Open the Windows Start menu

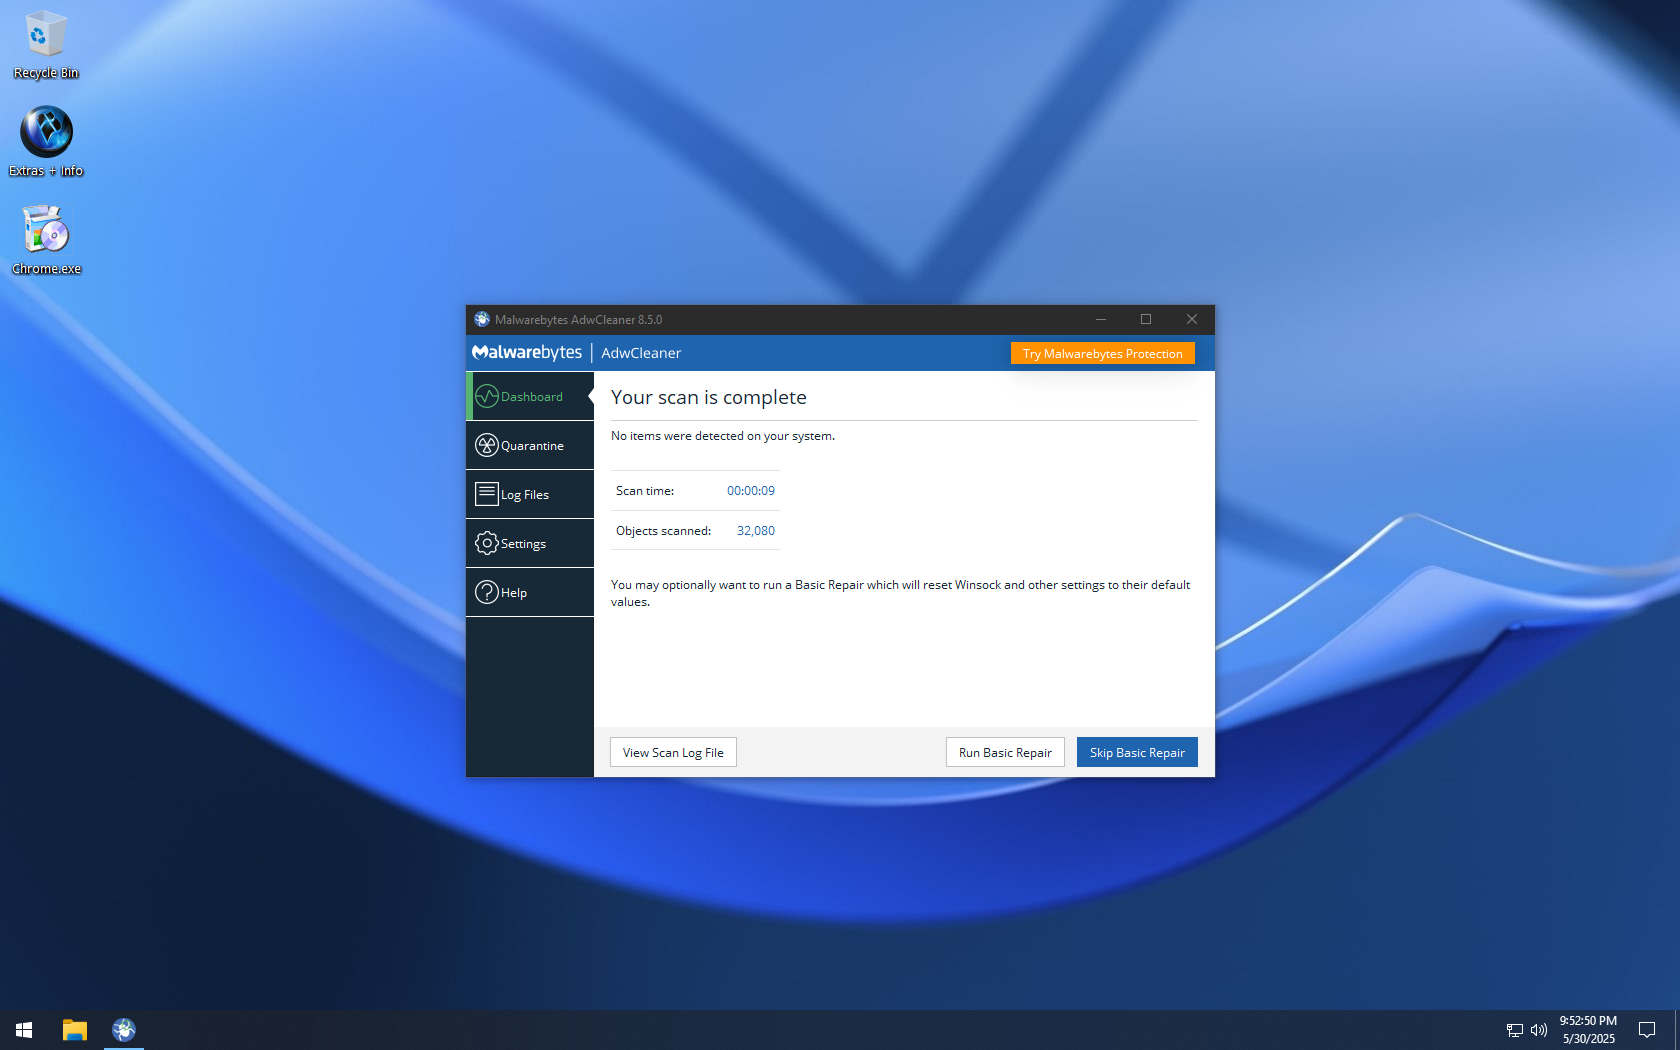tap(24, 1030)
